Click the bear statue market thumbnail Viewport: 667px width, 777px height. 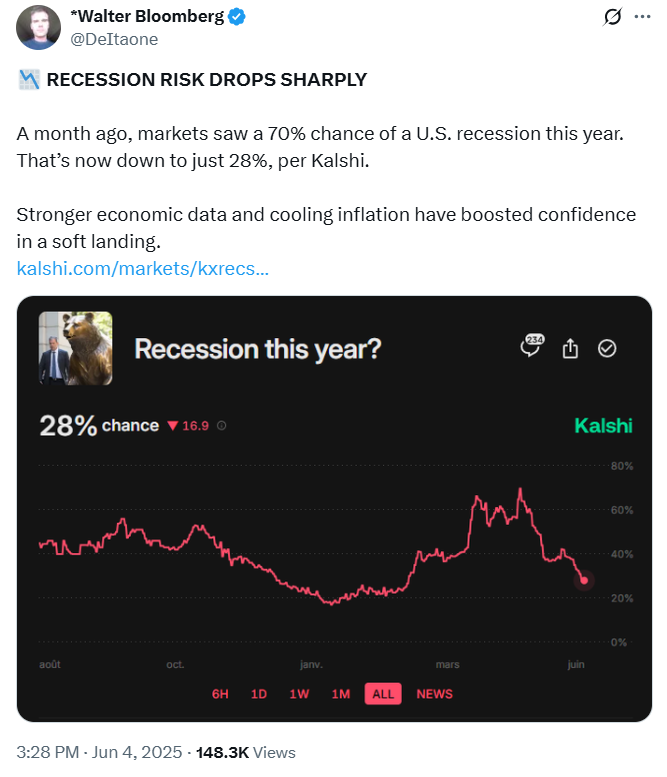click(75, 348)
